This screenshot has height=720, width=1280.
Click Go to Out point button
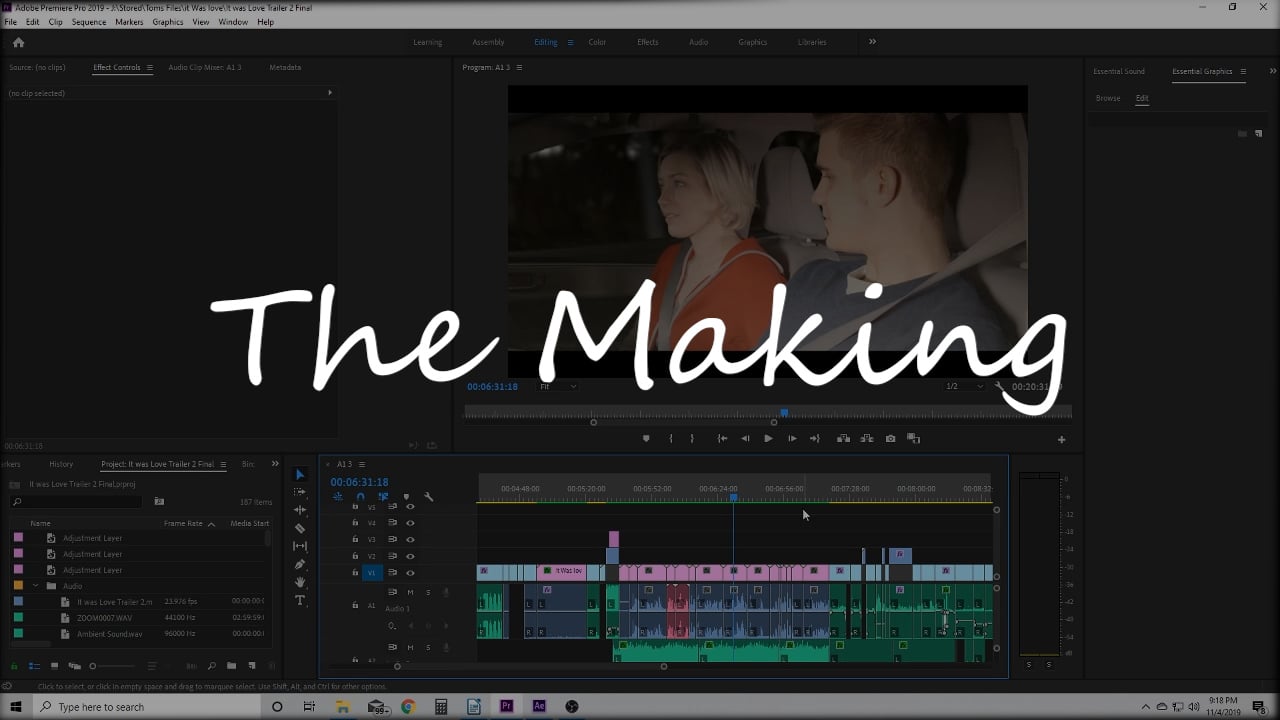click(x=815, y=439)
